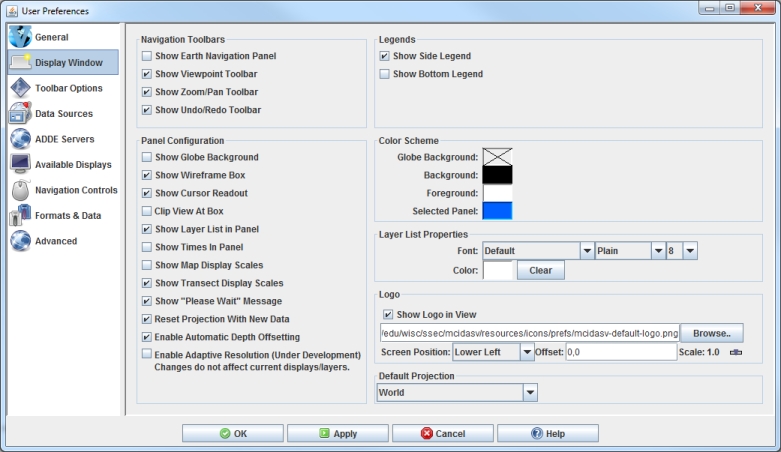This screenshot has height=452, width=781.
Task: Click the Formats & Data icon
Action: point(20,215)
